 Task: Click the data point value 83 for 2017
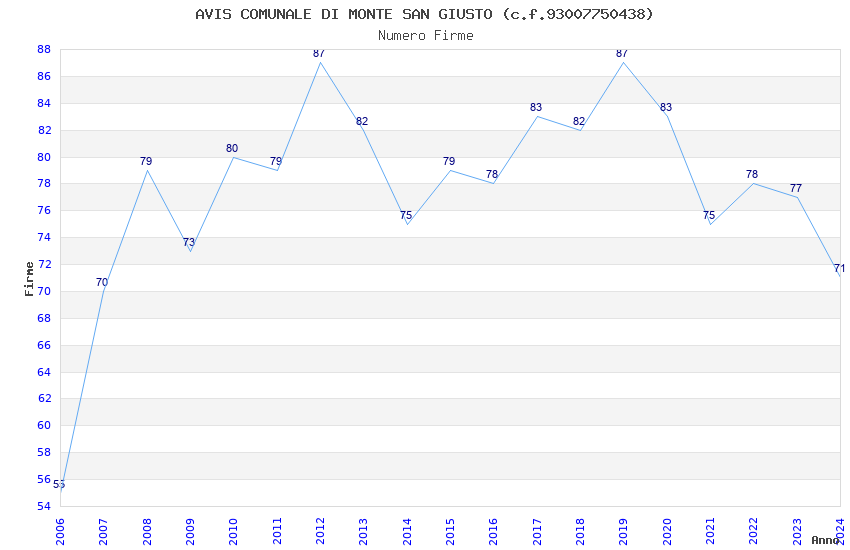536,107
